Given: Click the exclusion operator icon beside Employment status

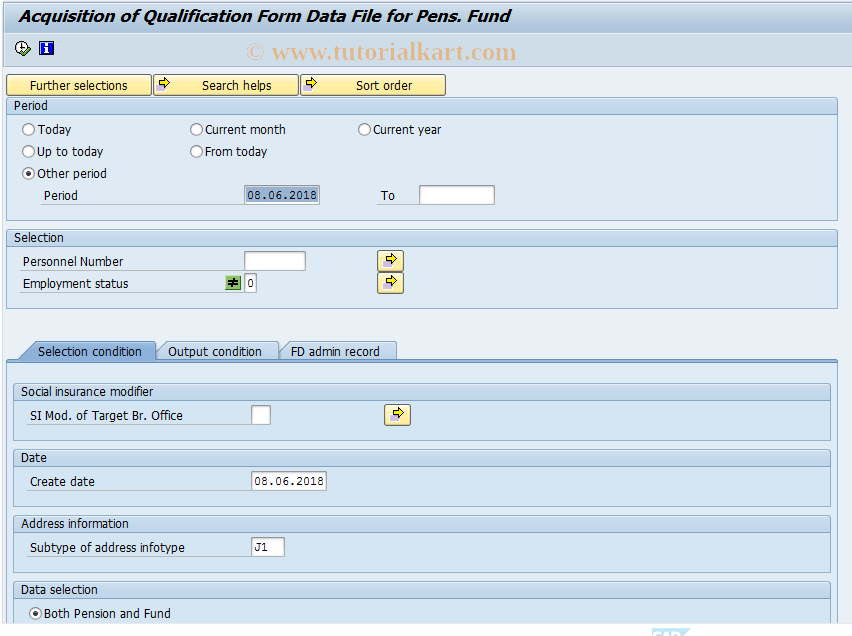Looking at the screenshot, I should click(x=233, y=283).
